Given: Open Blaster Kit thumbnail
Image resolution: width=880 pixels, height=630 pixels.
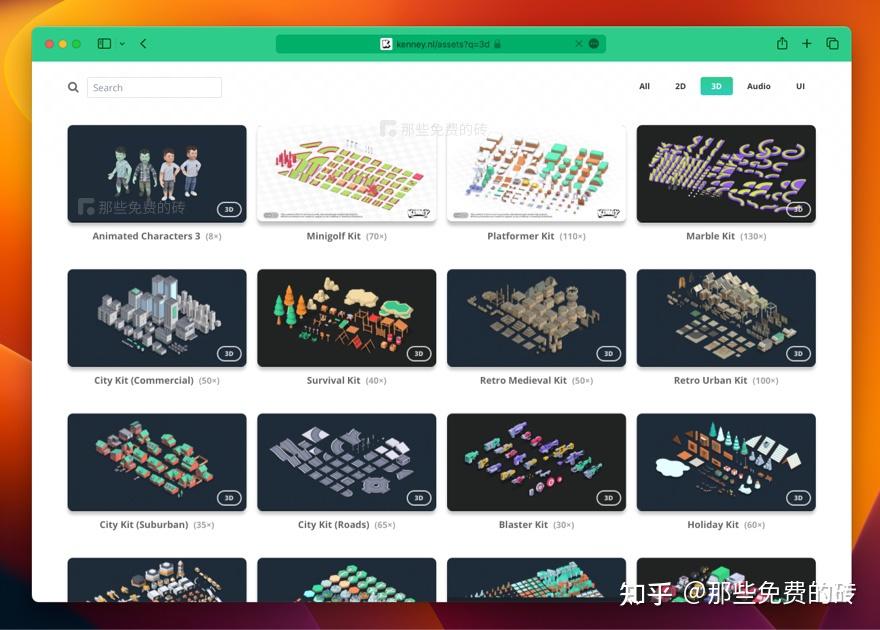Looking at the screenshot, I should 536,462.
